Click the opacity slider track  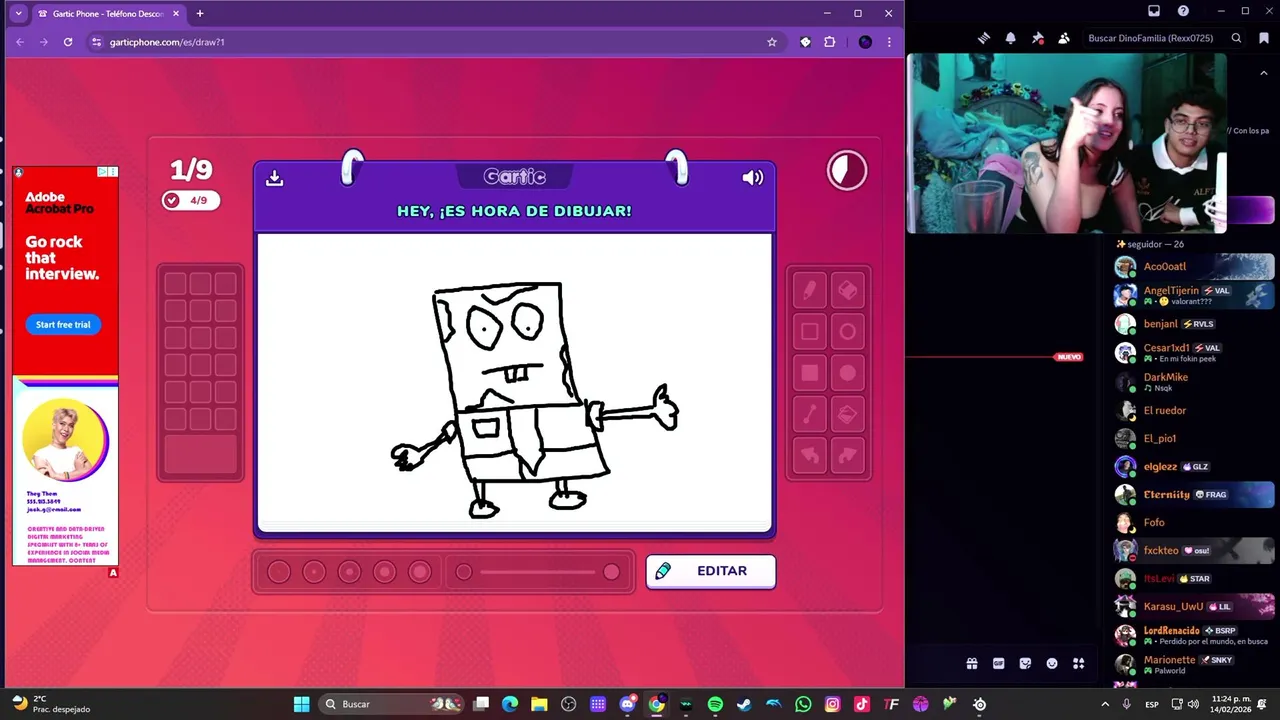[x=538, y=572]
